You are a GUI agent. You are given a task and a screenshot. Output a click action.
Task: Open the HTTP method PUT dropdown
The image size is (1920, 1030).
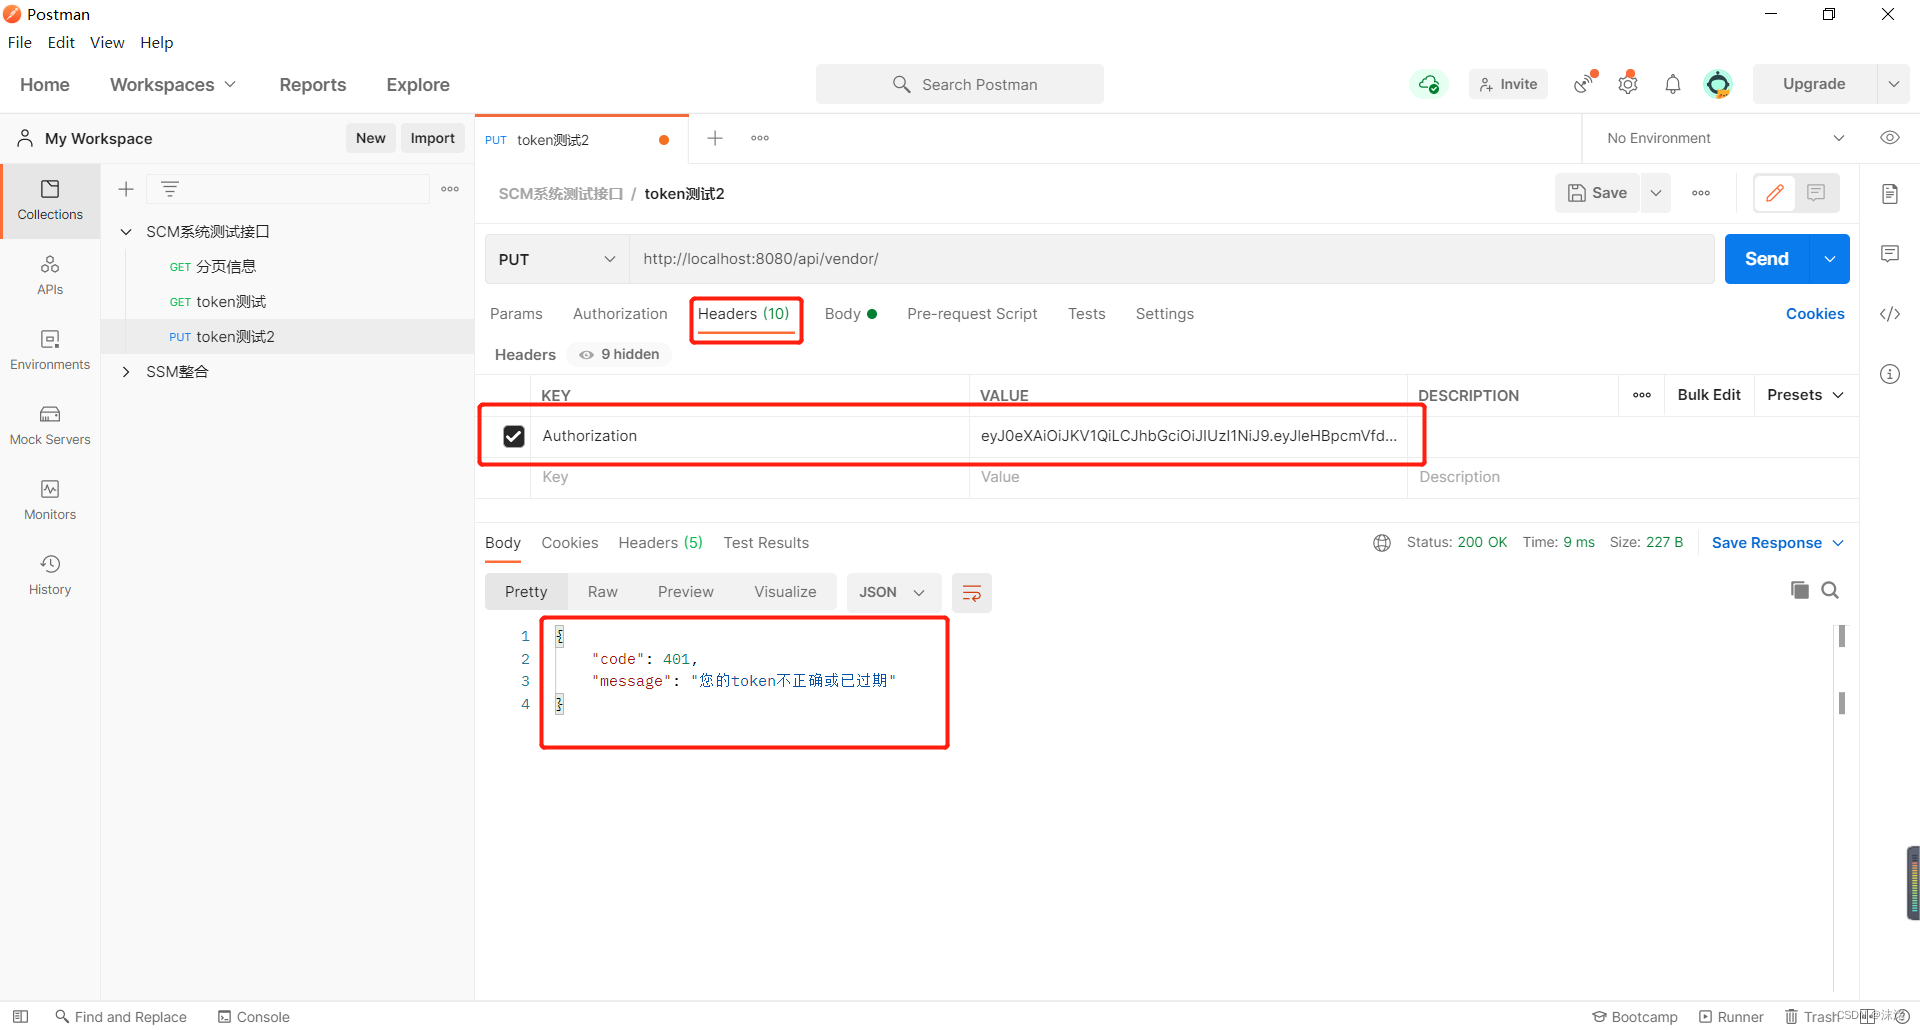tap(557, 259)
